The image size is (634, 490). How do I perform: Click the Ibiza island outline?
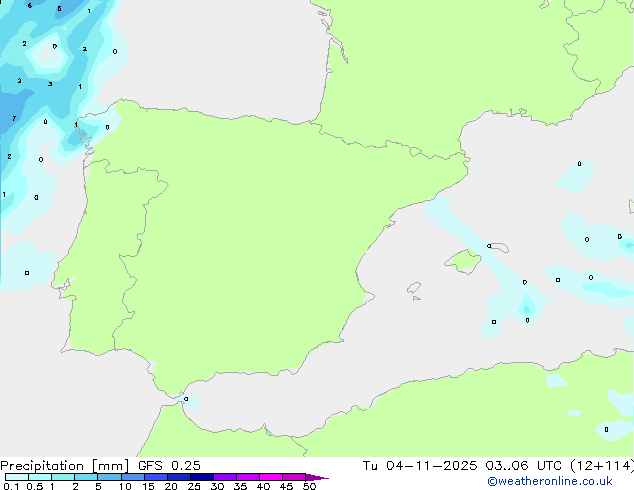pyautogui.click(x=414, y=288)
